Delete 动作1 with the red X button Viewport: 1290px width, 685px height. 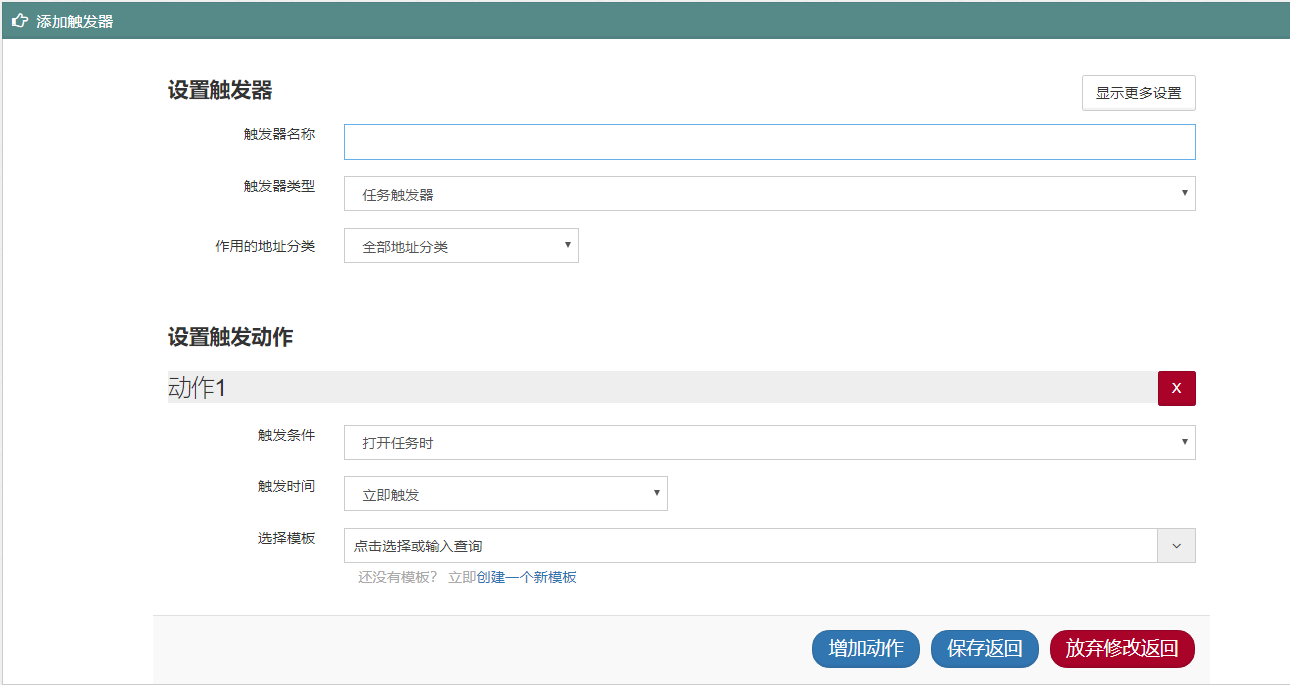click(x=1176, y=388)
